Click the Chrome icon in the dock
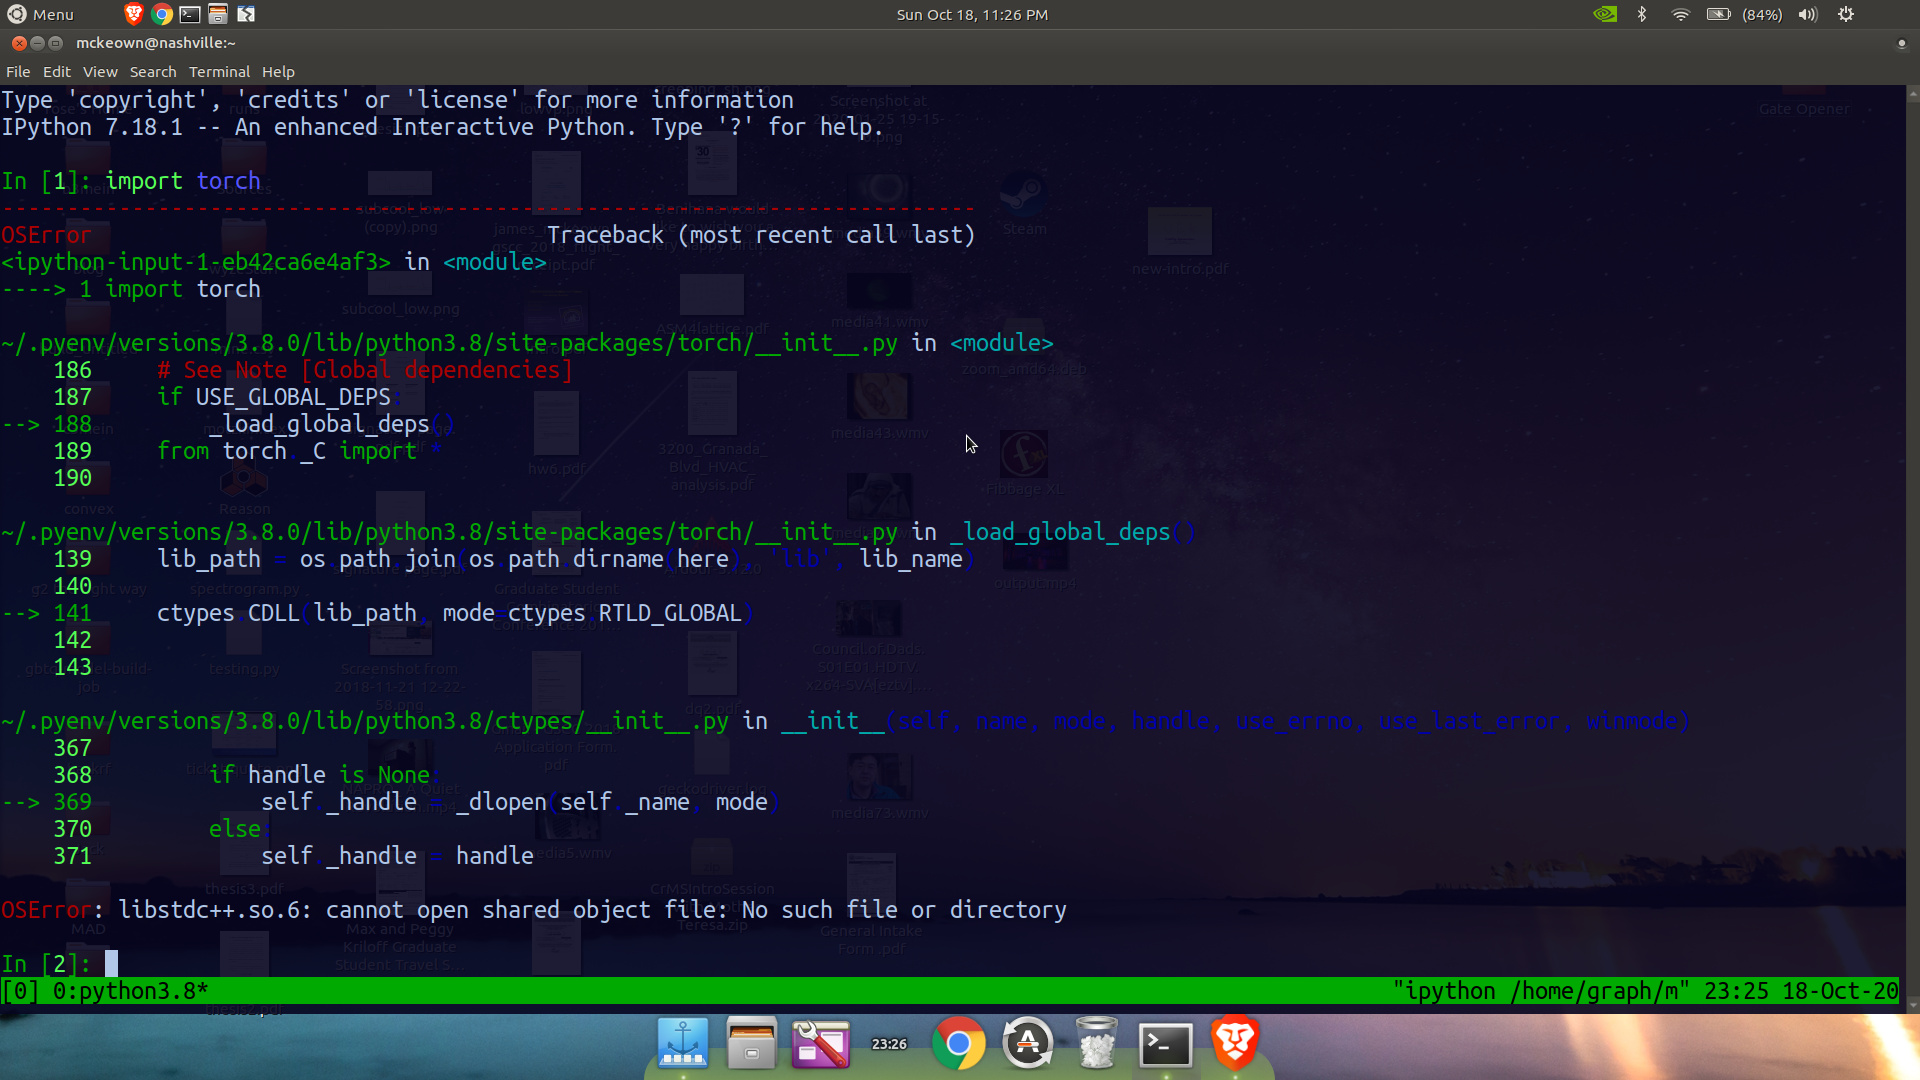Image resolution: width=1920 pixels, height=1080 pixels. click(958, 1044)
